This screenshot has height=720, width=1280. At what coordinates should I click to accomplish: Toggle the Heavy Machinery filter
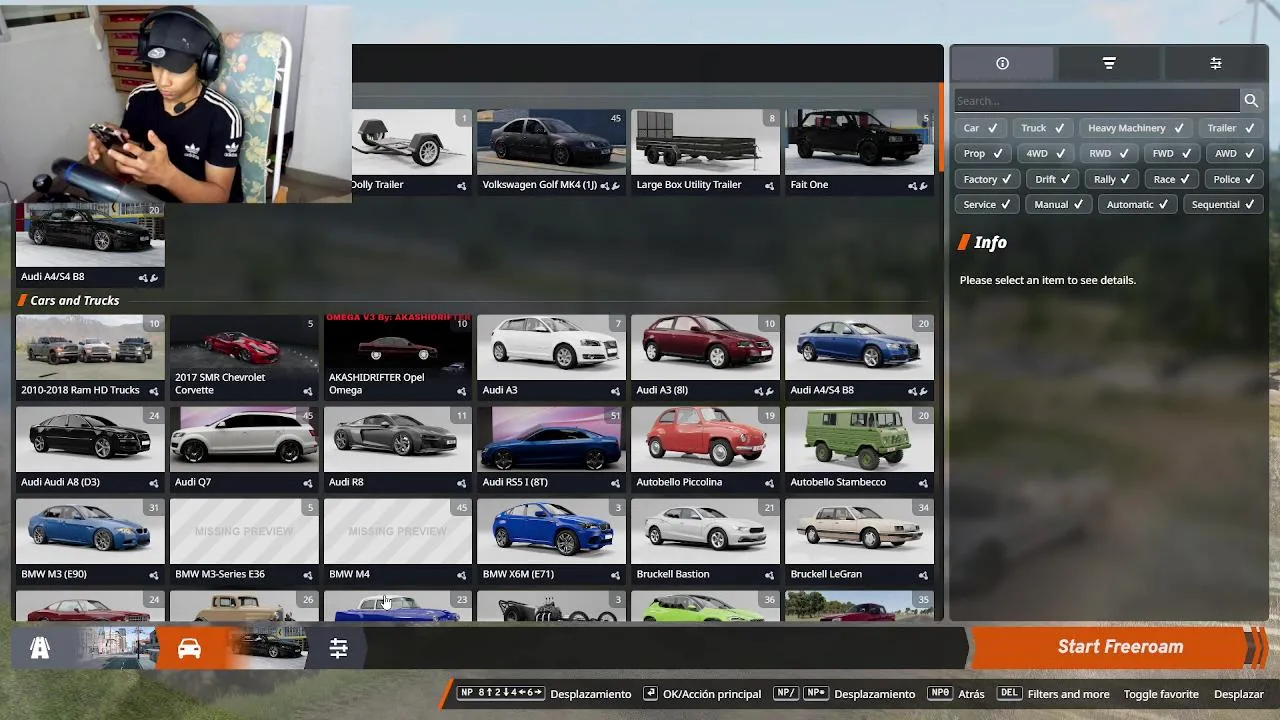tap(1135, 128)
